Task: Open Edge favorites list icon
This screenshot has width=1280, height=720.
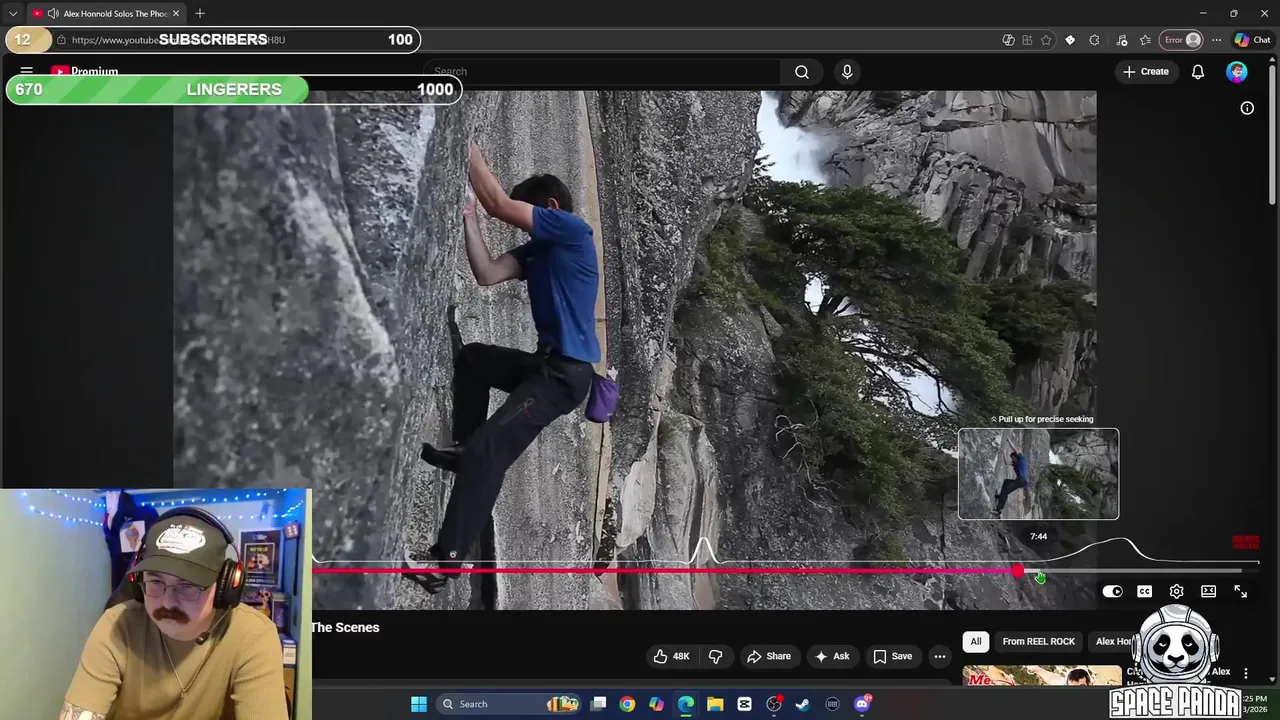Action: [1145, 40]
